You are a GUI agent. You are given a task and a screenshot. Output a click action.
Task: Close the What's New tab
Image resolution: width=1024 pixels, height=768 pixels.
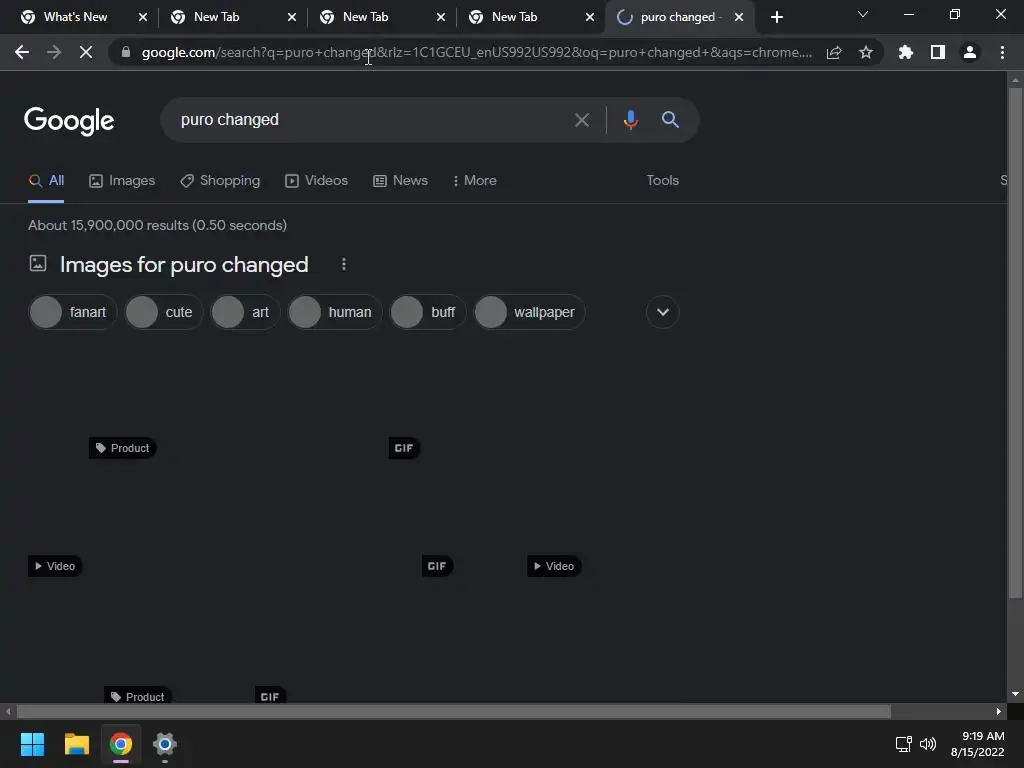click(x=142, y=17)
